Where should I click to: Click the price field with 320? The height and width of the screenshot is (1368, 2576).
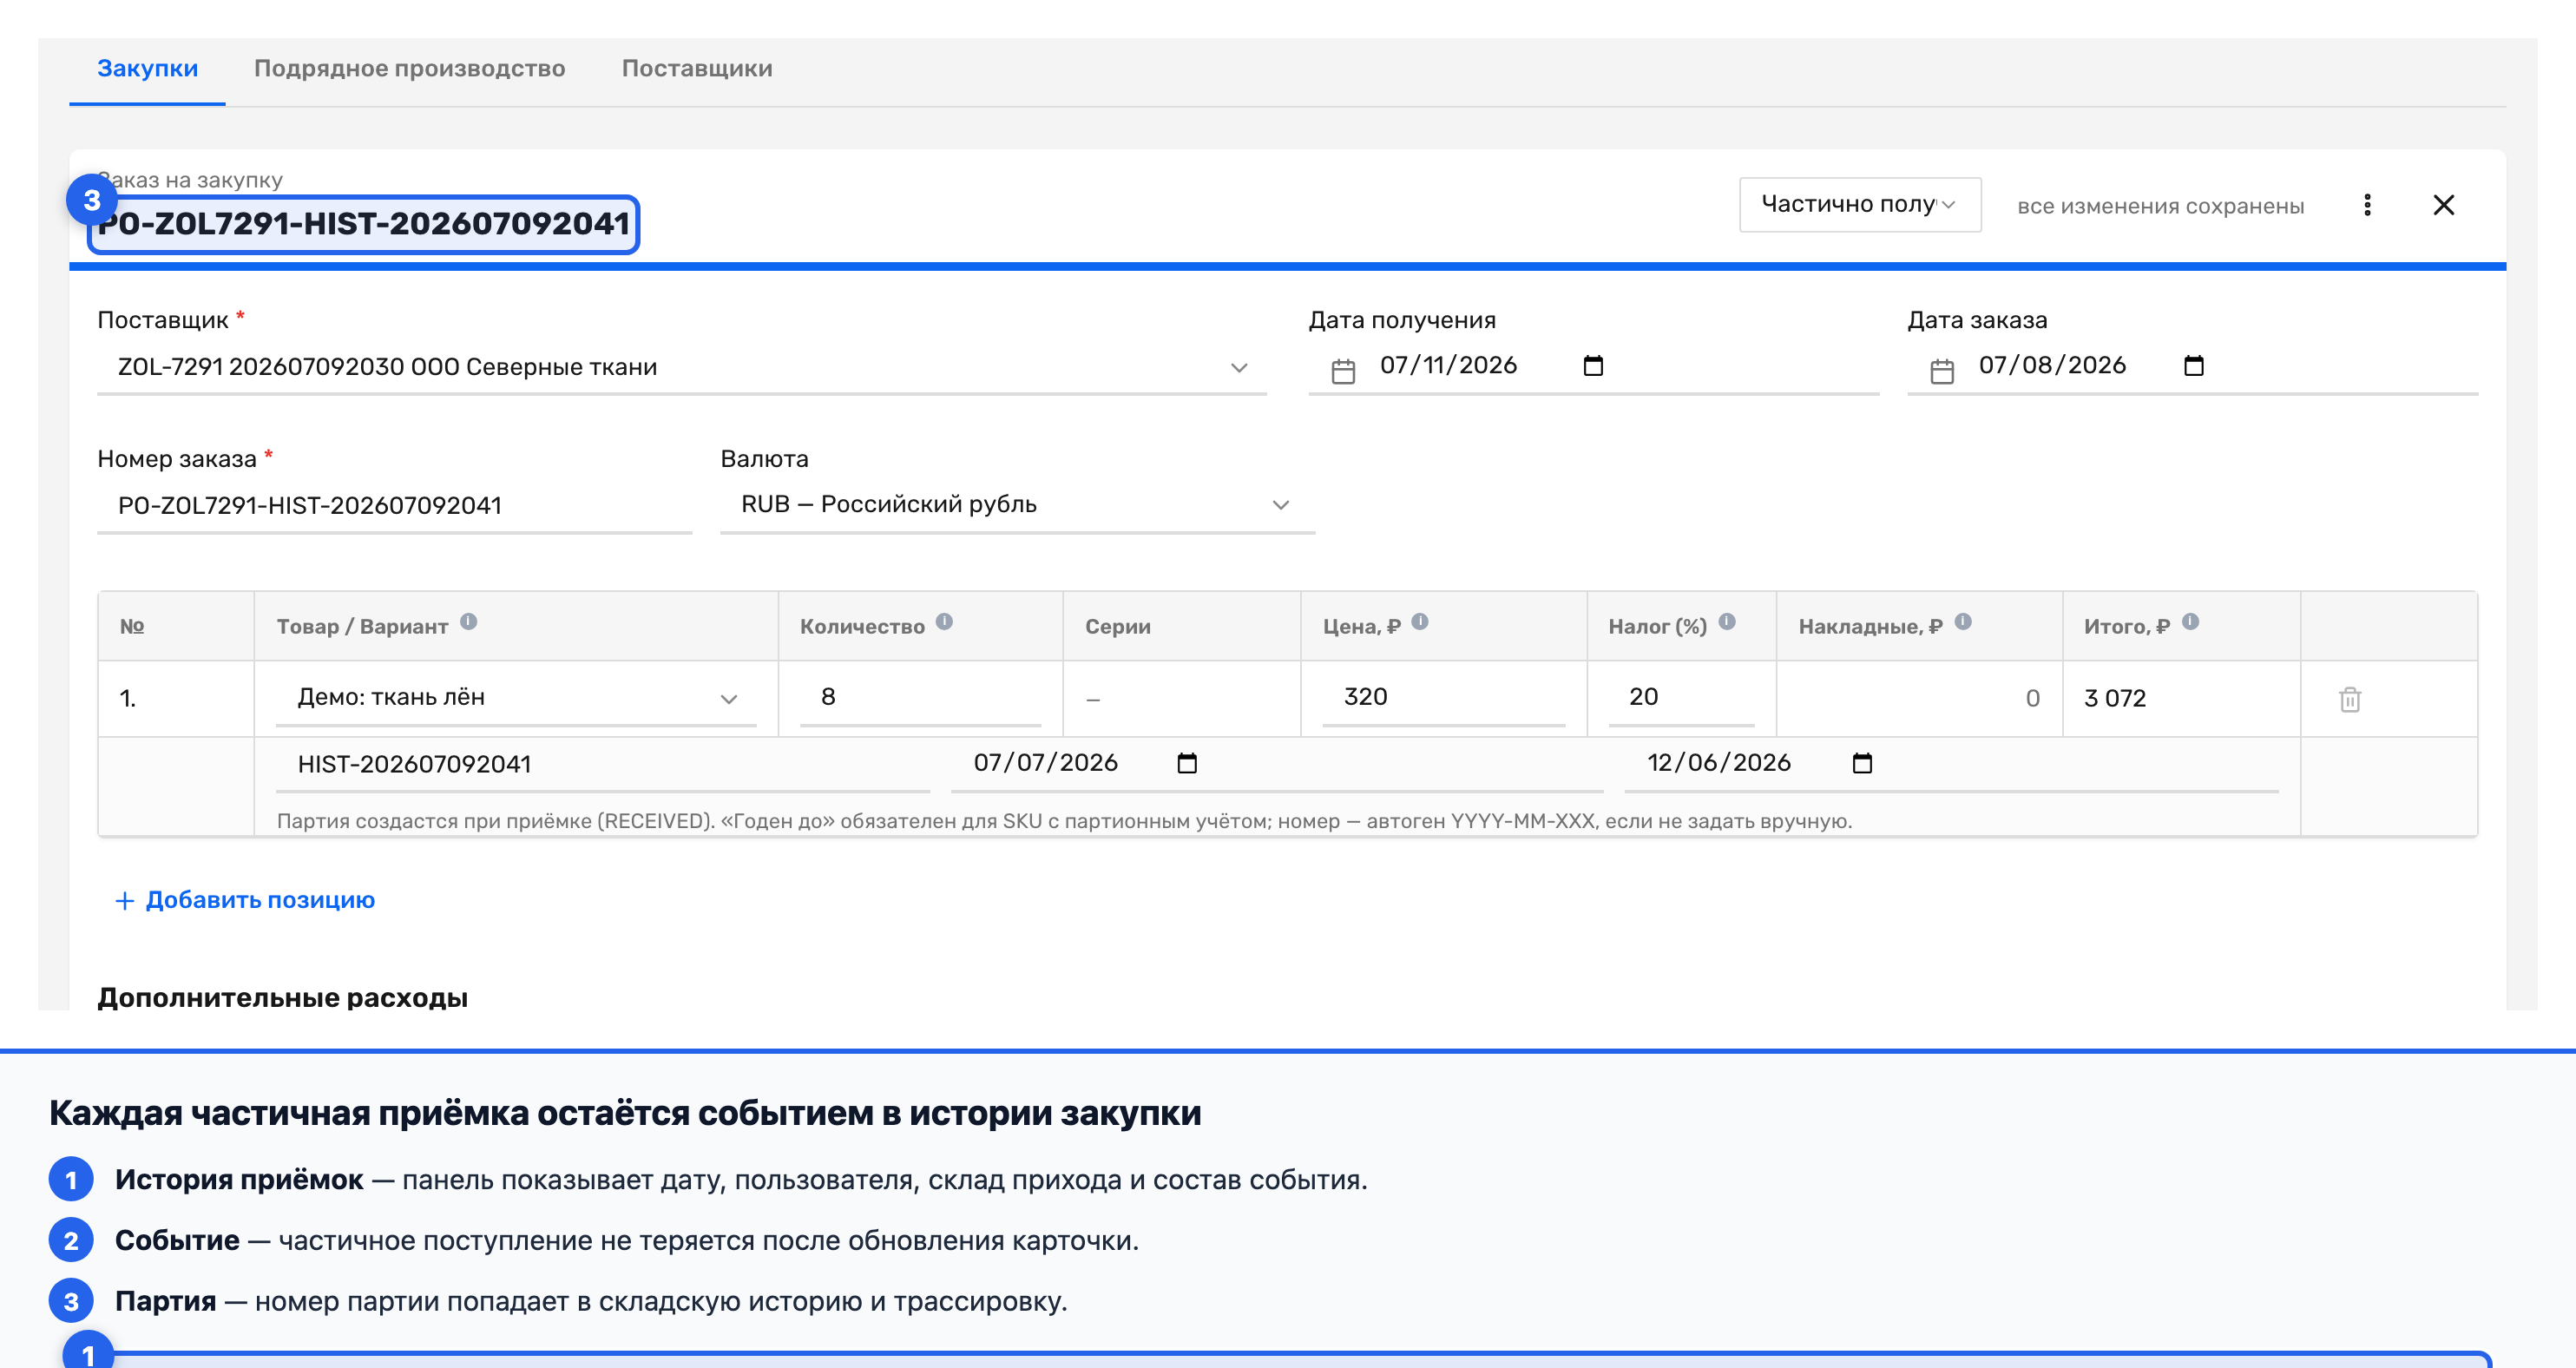[x=1443, y=697]
